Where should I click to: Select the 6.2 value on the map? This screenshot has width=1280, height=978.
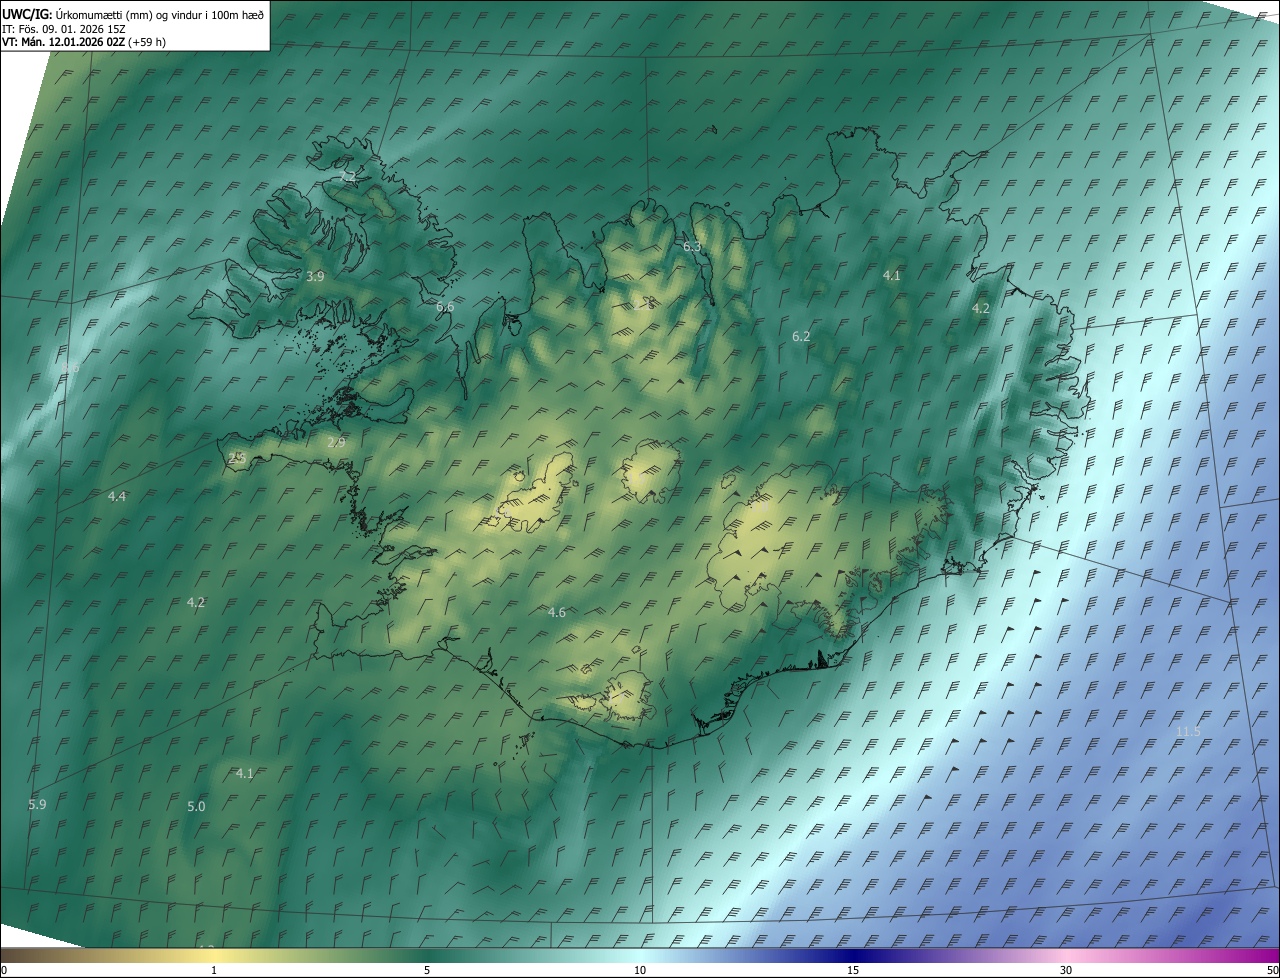coord(801,337)
